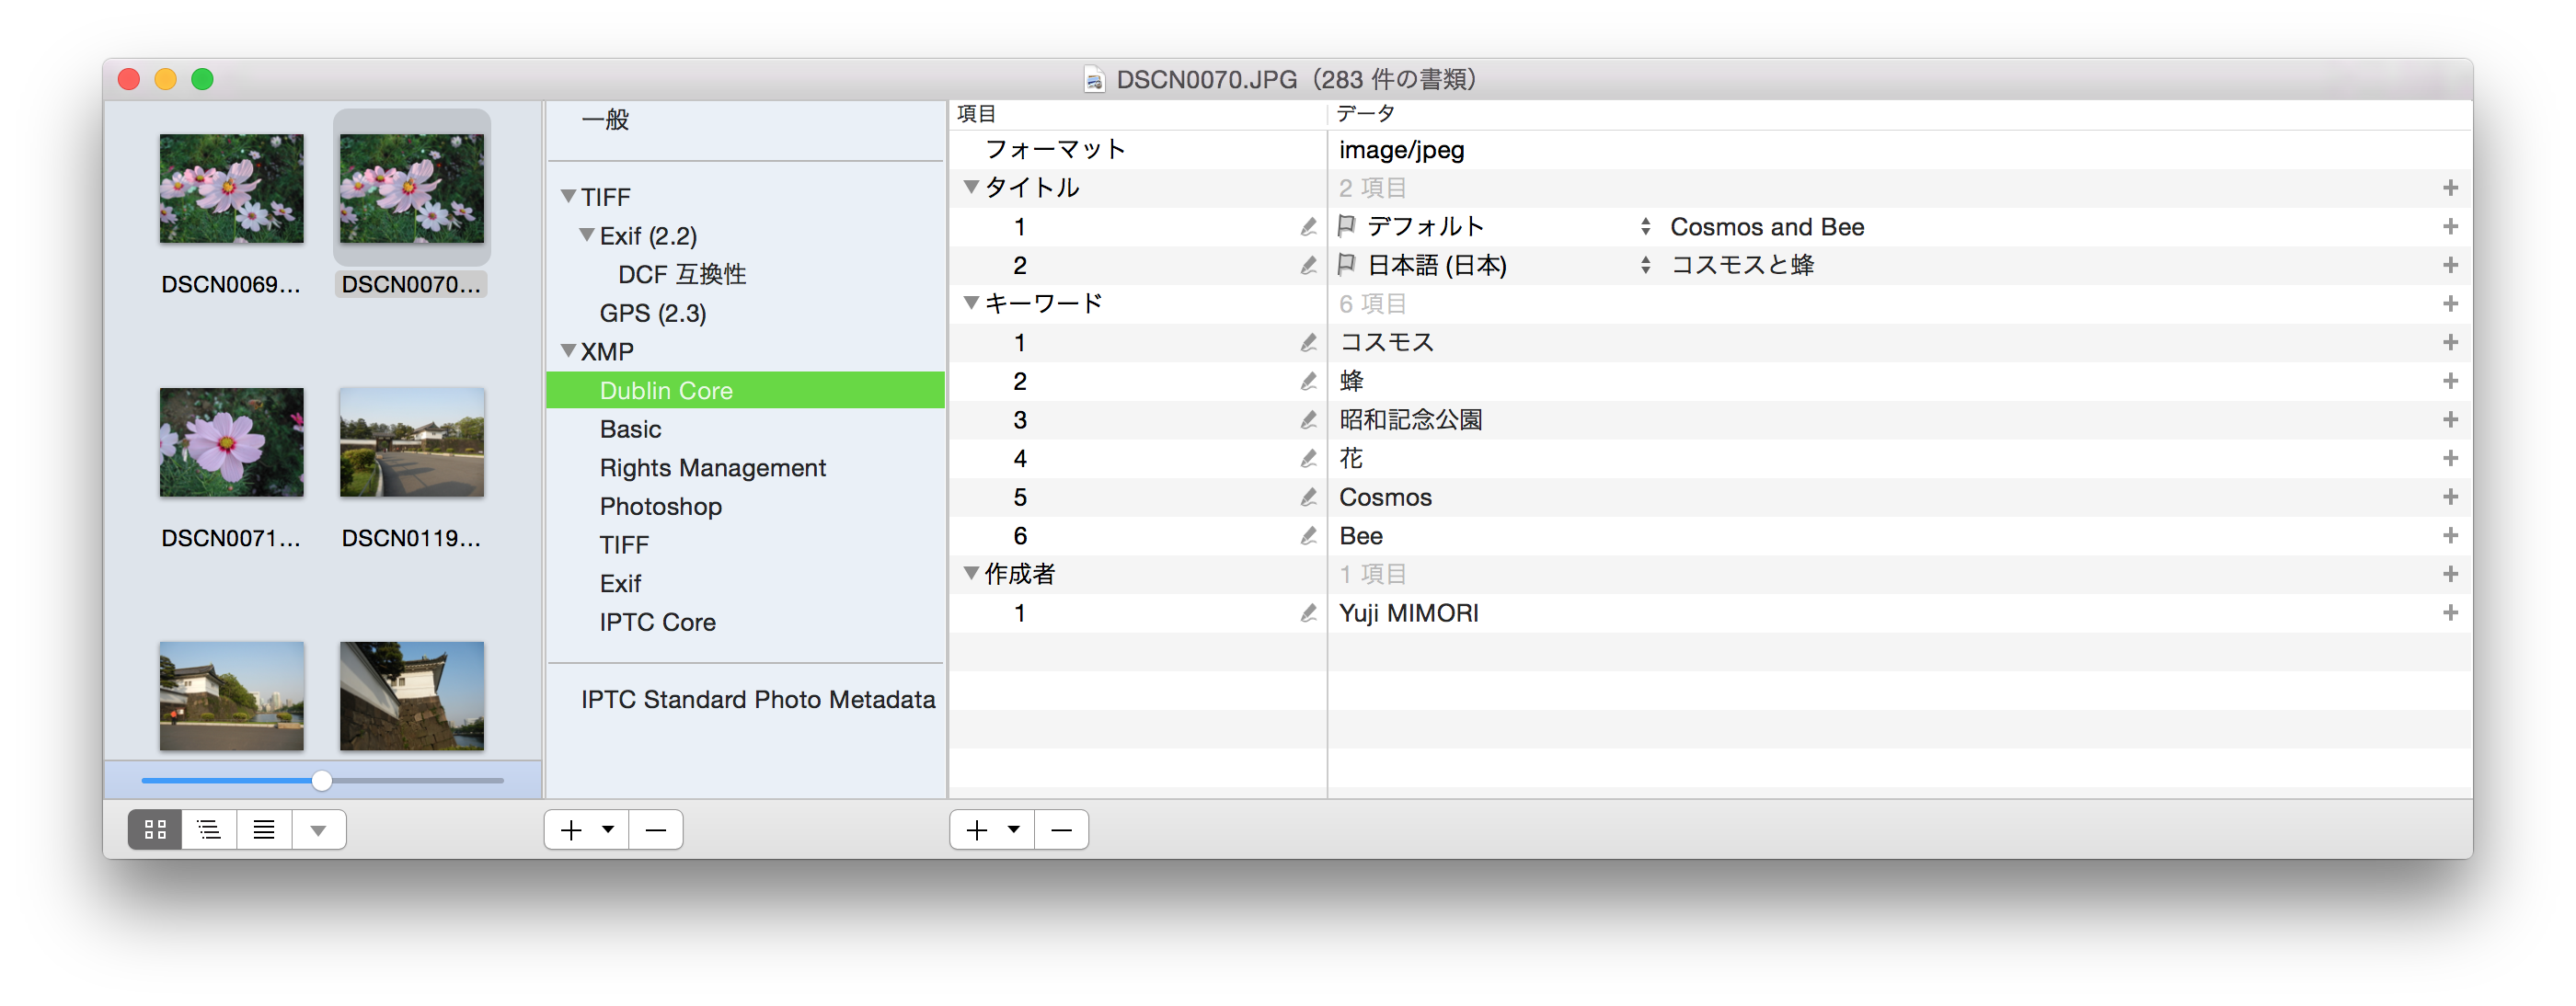The height and width of the screenshot is (1006, 2576).
Task: Collapse the Exif (2.2) tree node
Action: point(587,235)
